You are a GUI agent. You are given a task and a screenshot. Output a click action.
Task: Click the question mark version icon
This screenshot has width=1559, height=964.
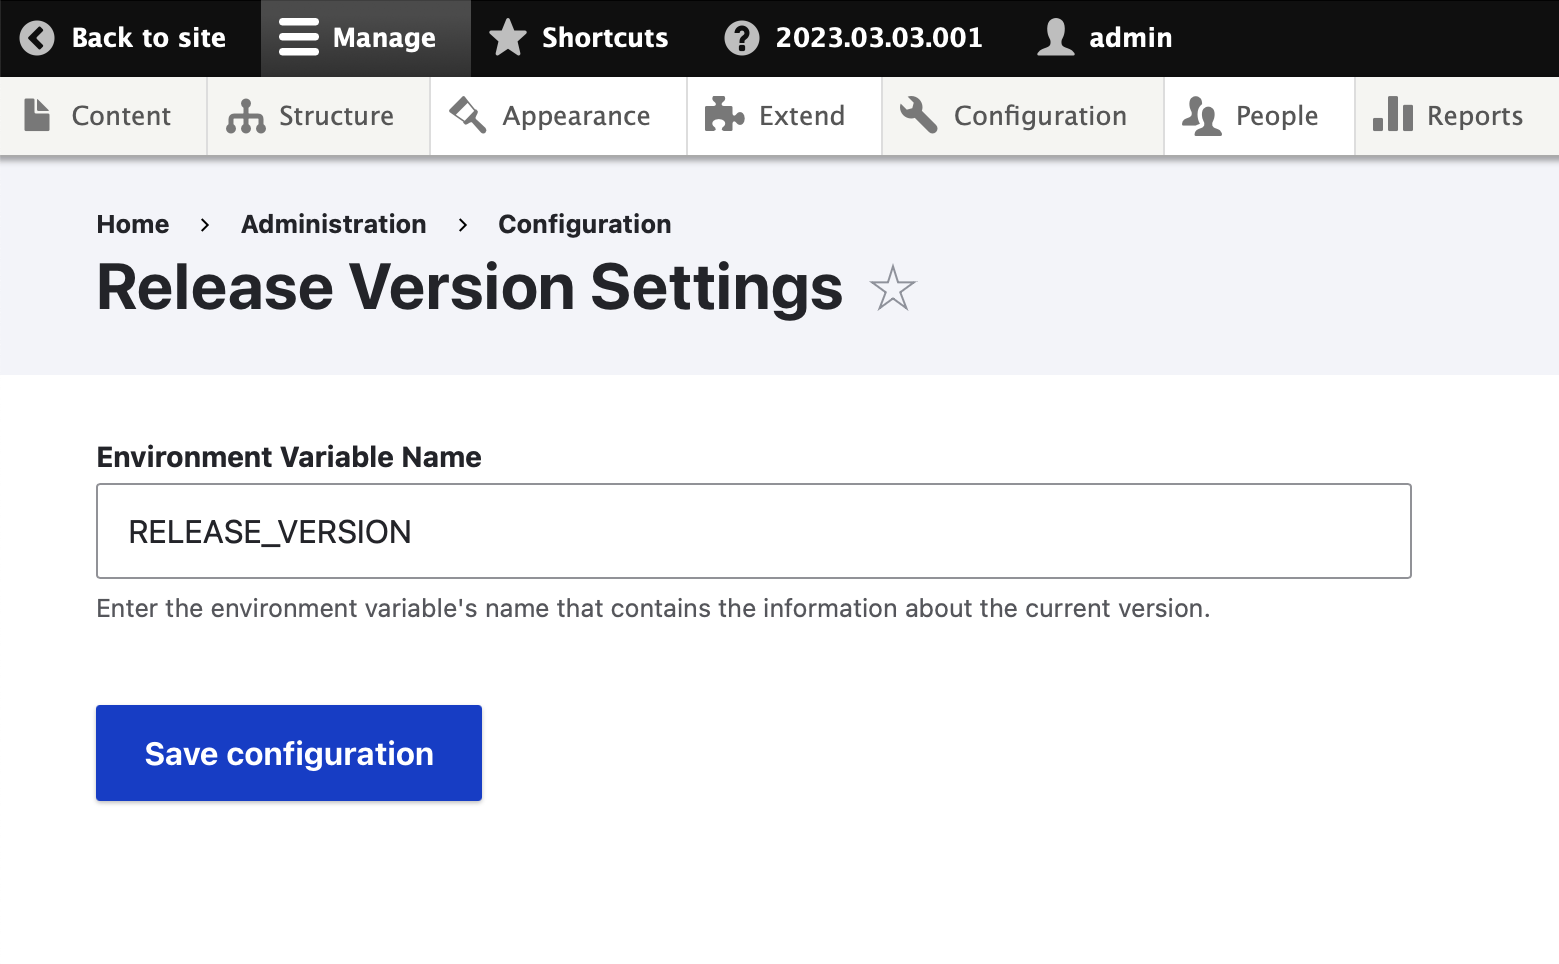tap(742, 38)
